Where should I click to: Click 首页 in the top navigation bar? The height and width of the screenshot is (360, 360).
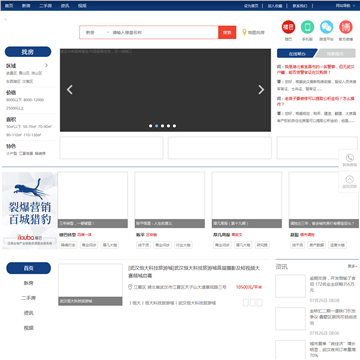(x=9, y=6)
